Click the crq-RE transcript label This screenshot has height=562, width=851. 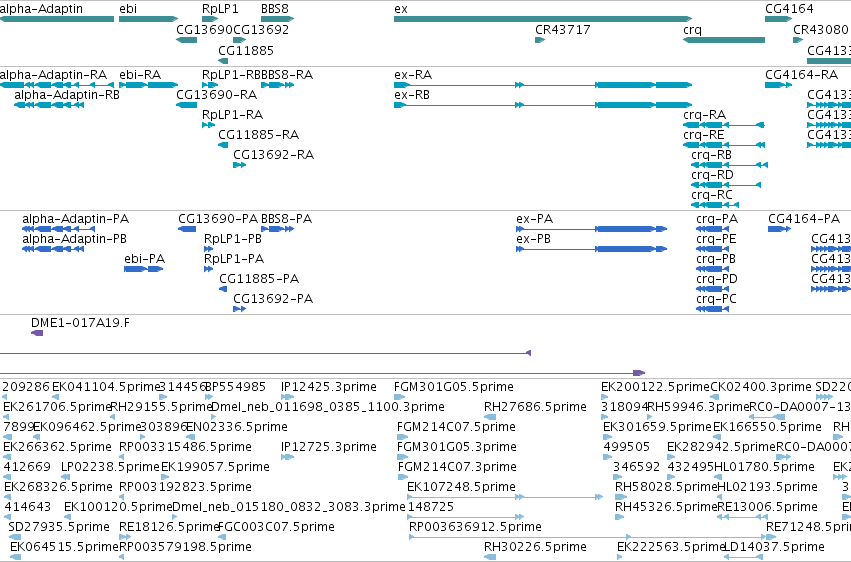pos(704,135)
